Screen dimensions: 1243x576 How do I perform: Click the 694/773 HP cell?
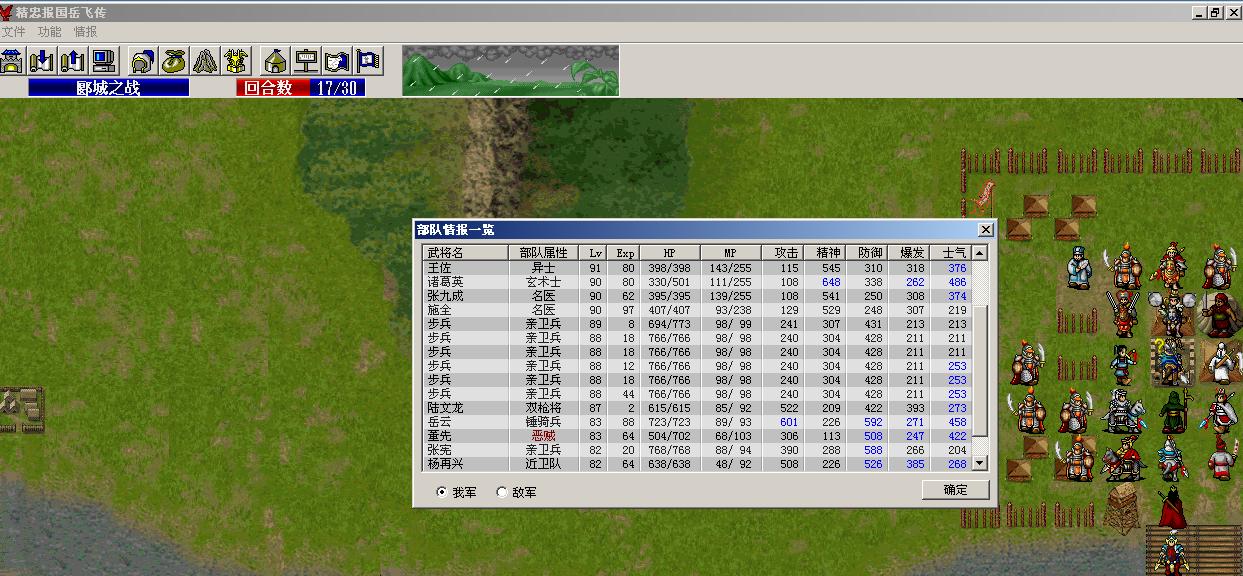pos(670,324)
